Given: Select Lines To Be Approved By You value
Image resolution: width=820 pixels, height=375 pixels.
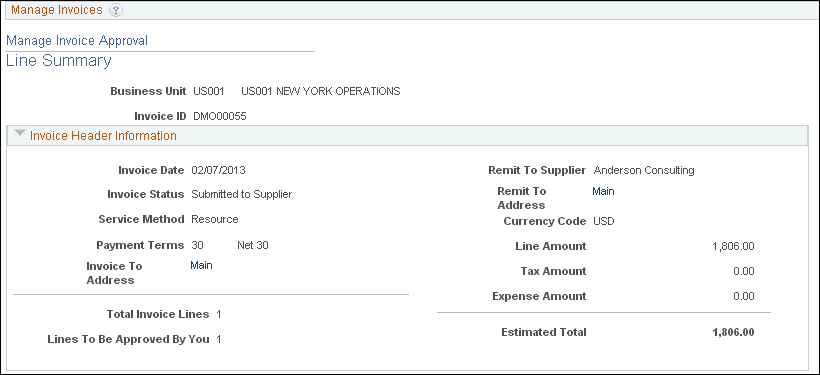Looking at the screenshot, I should (219, 339).
